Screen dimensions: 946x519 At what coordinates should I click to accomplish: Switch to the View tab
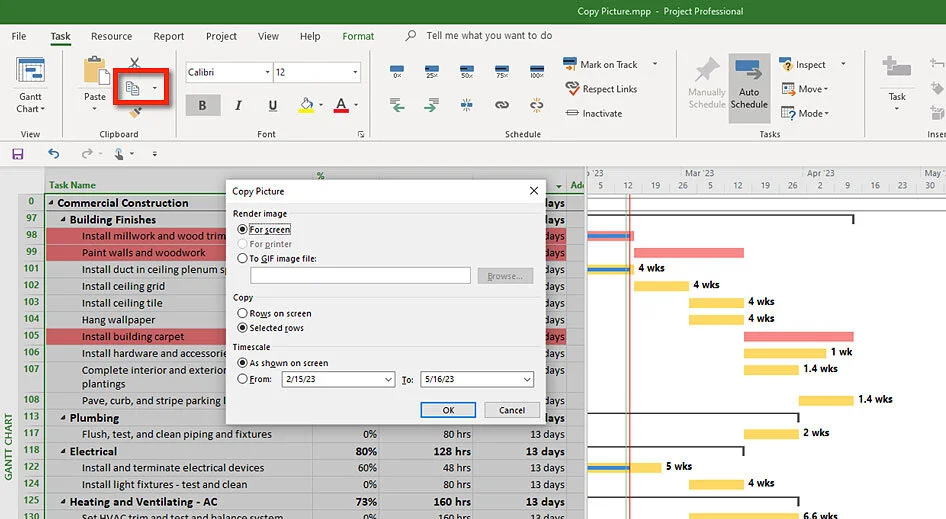click(x=268, y=36)
